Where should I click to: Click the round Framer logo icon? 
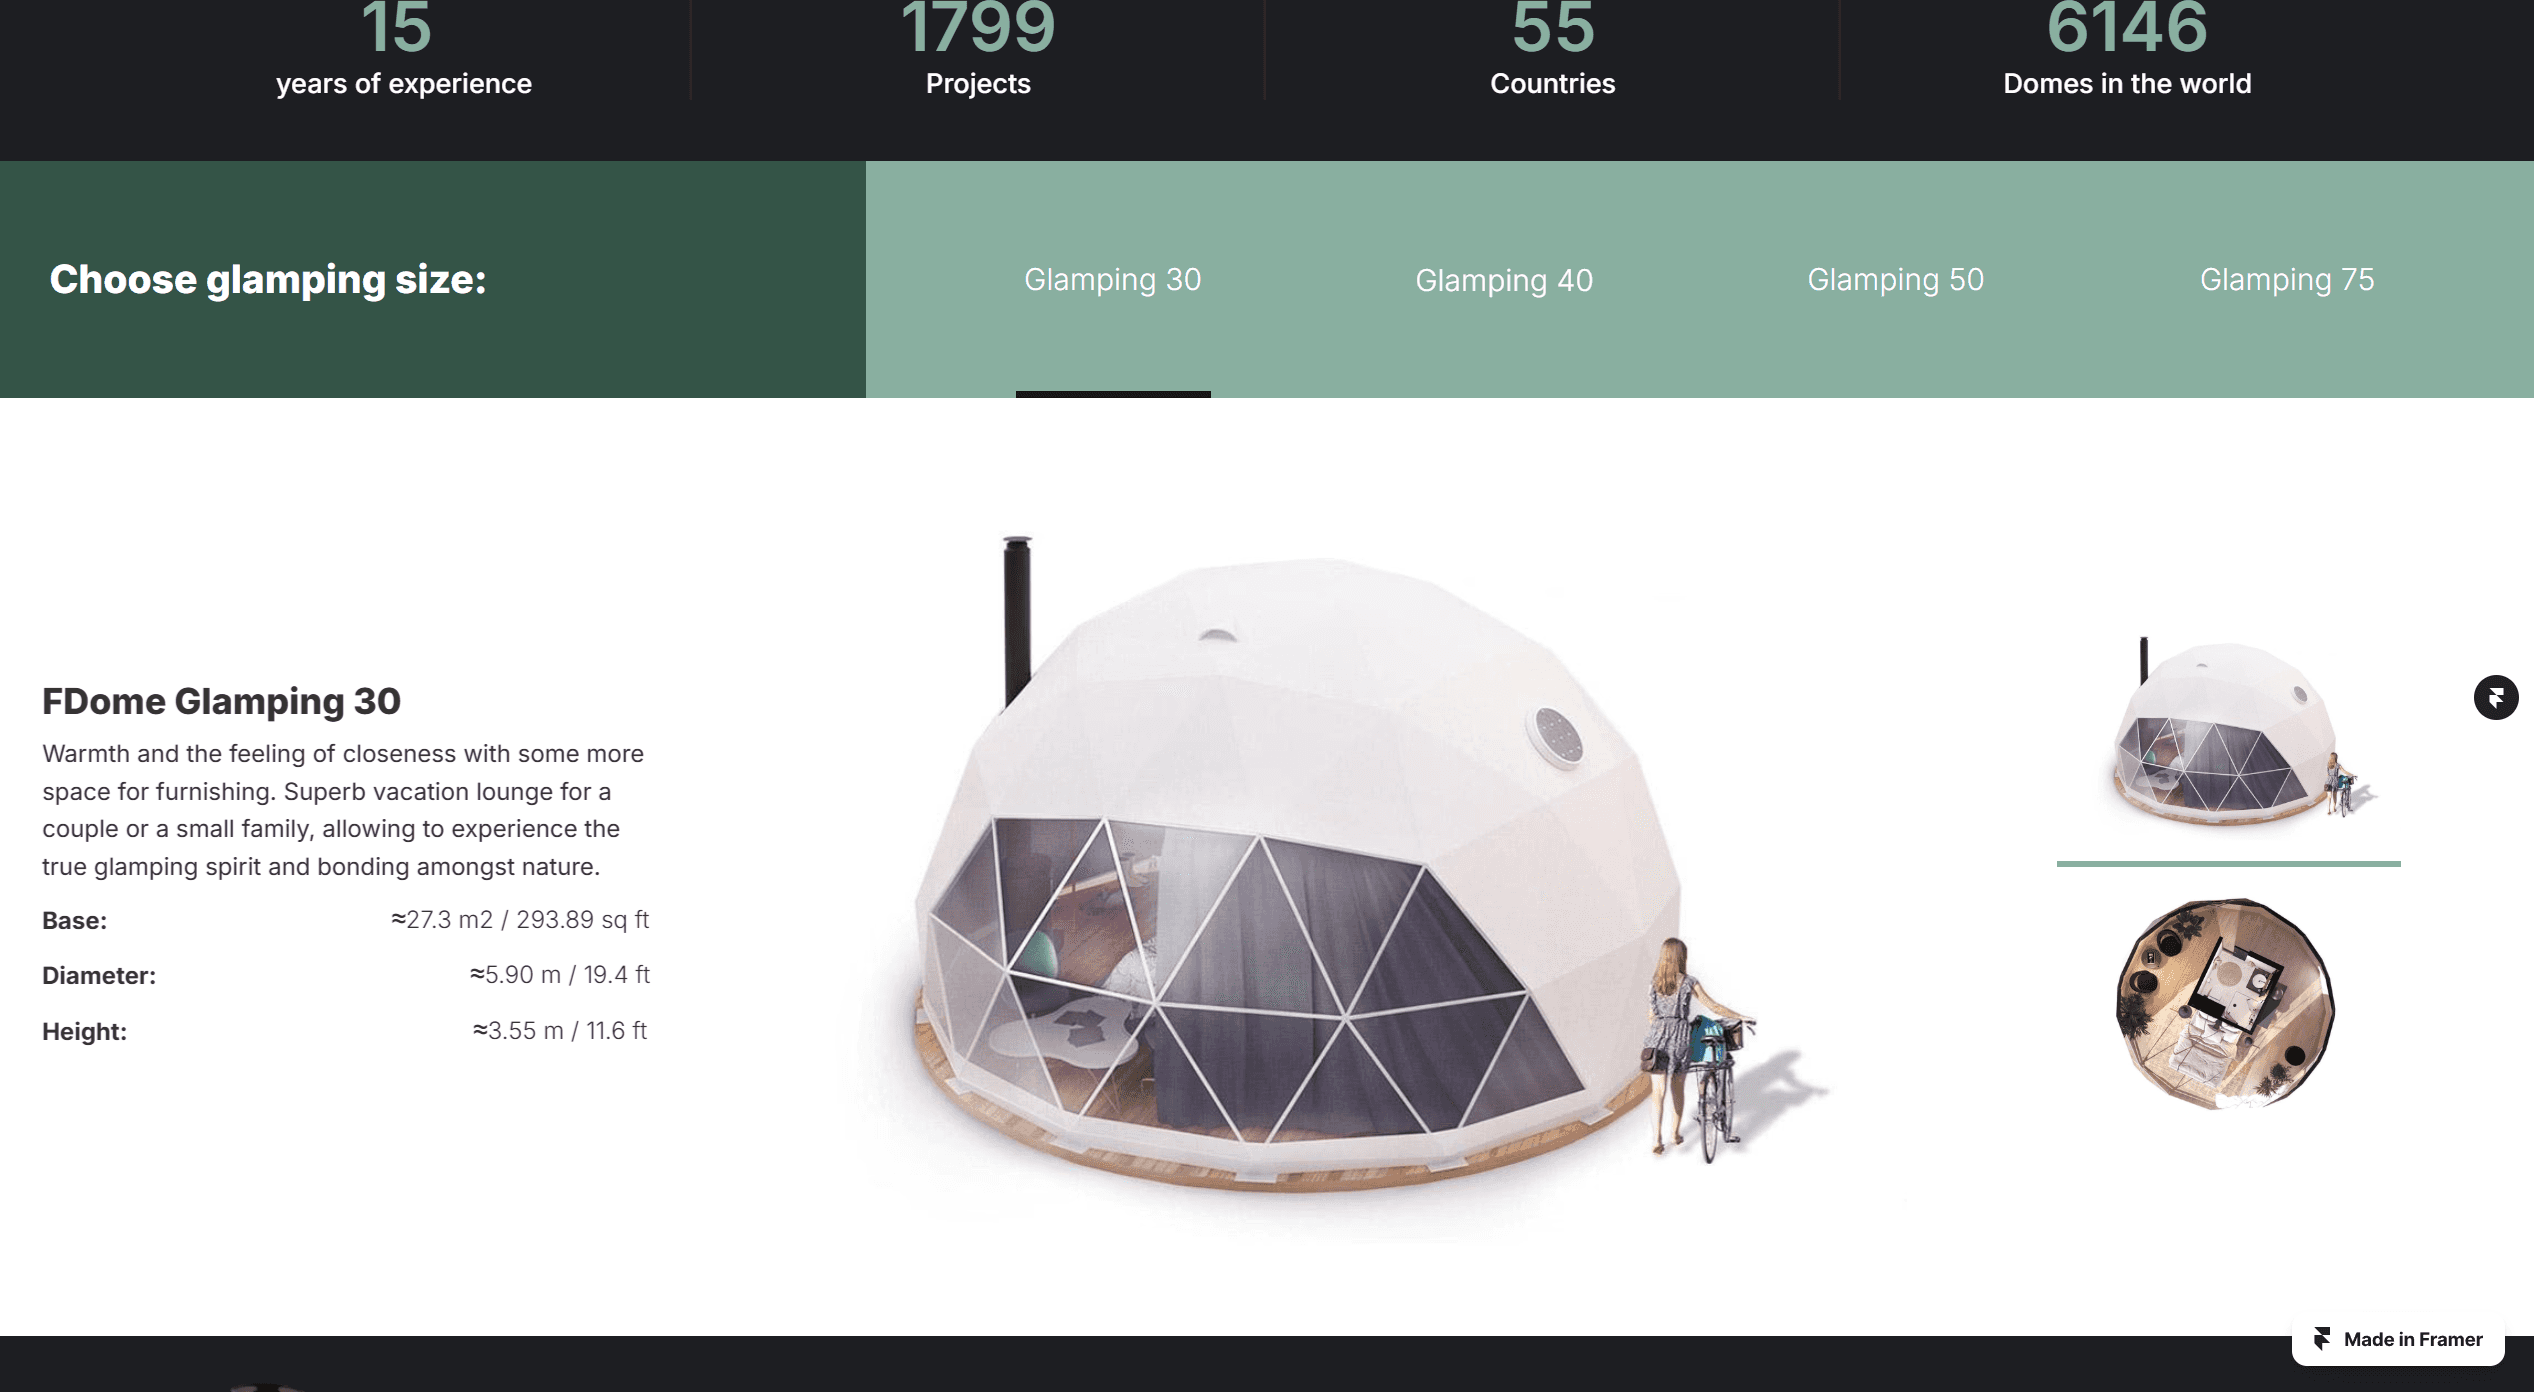click(x=2496, y=697)
